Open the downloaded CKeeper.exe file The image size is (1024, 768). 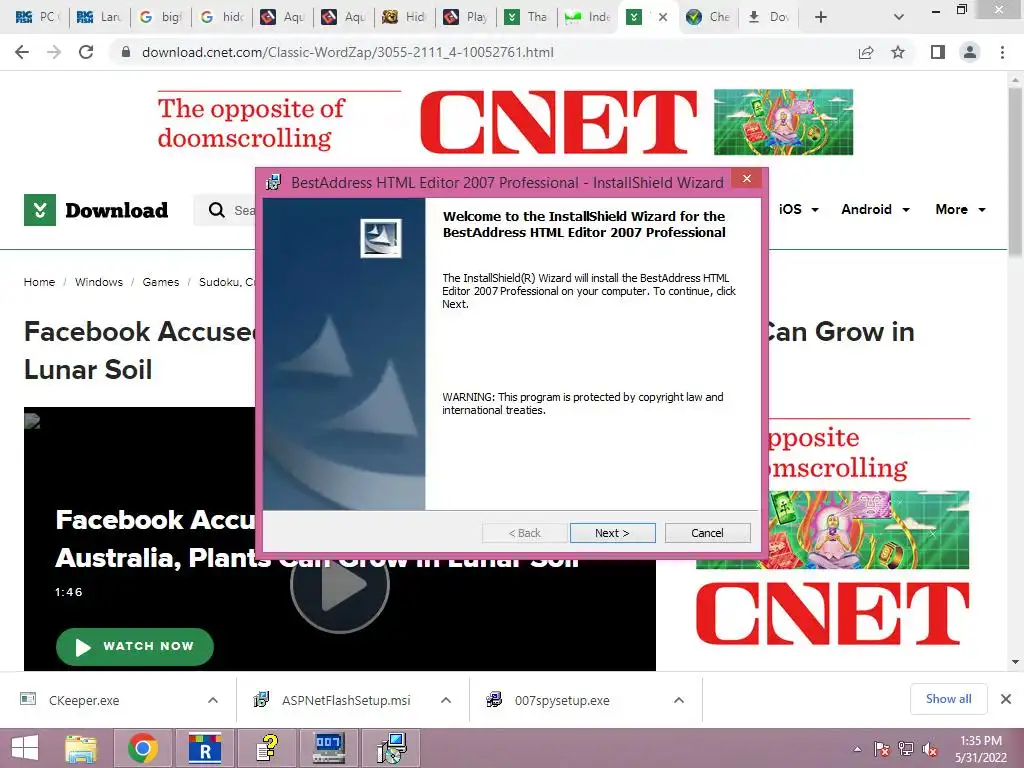84,700
